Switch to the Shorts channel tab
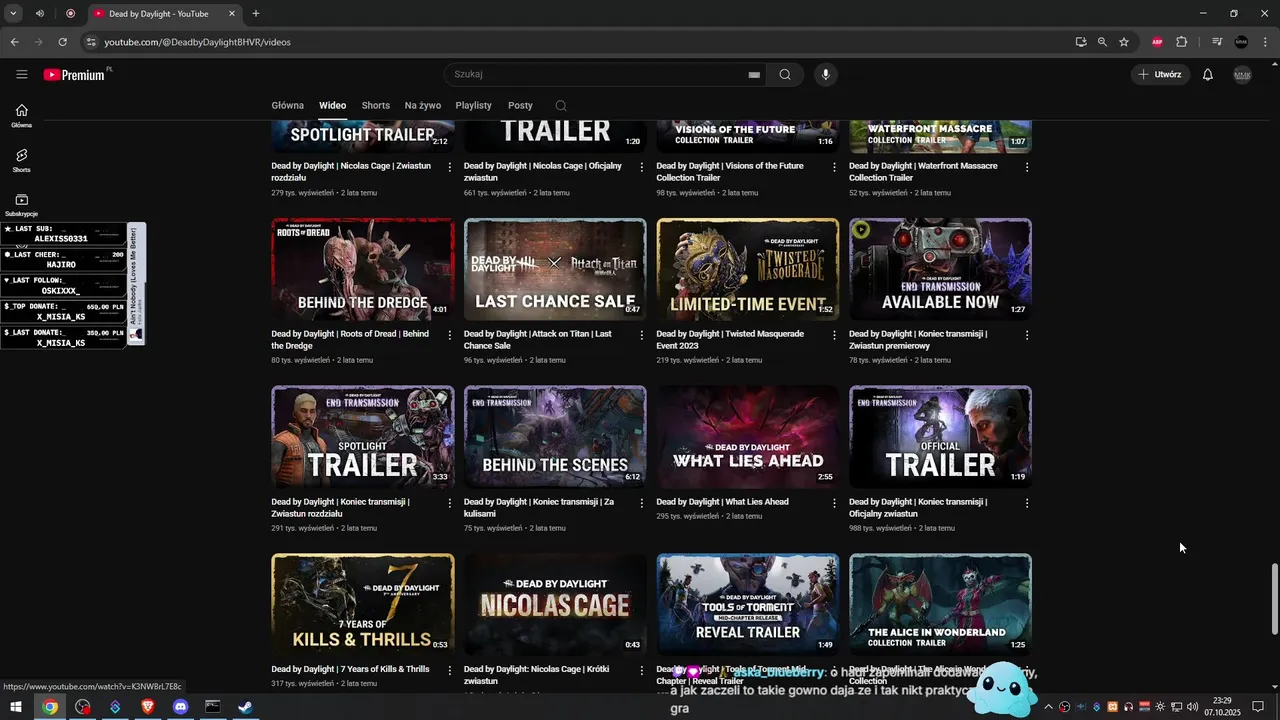 (376, 105)
